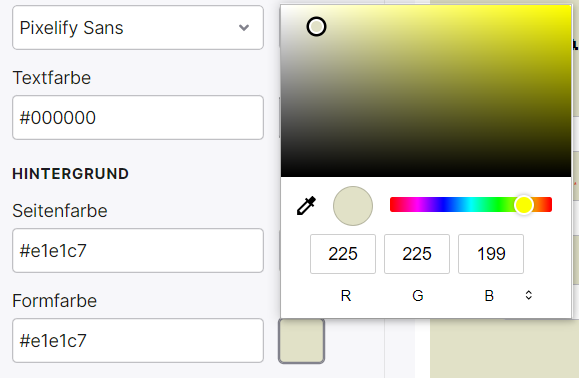Choose the red end of the hue slider

tap(394, 205)
